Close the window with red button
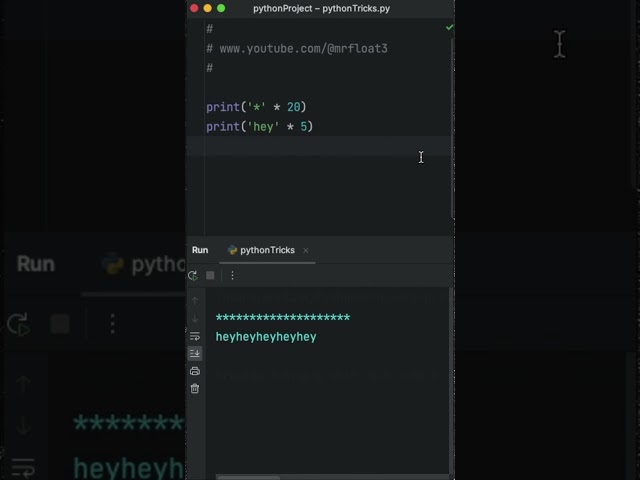The width and height of the screenshot is (640, 480). [x=194, y=8]
